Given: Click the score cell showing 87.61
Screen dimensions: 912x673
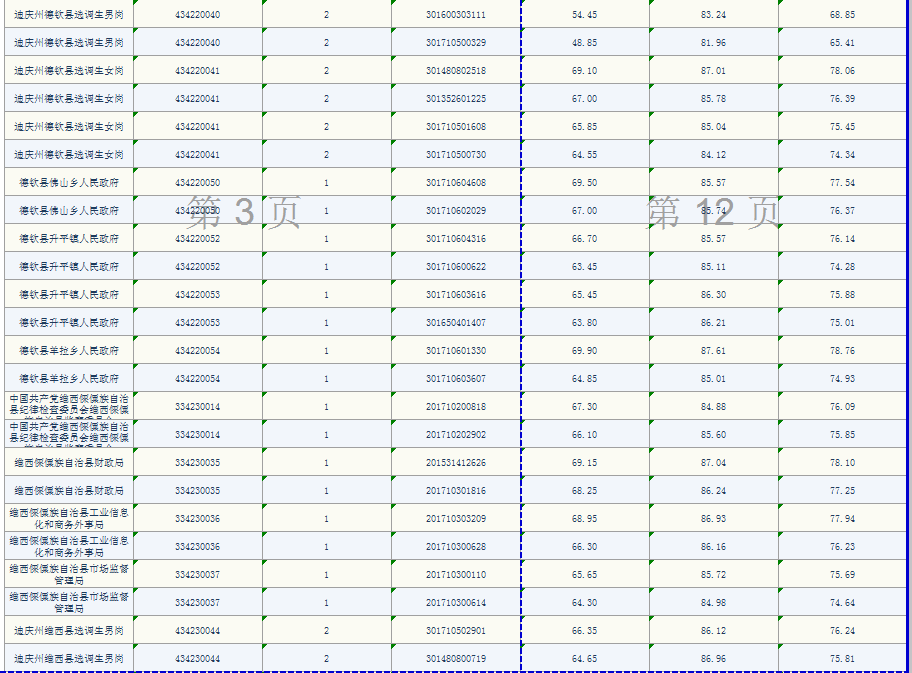Looking at the screenshot, I should [x=714, y=351].
